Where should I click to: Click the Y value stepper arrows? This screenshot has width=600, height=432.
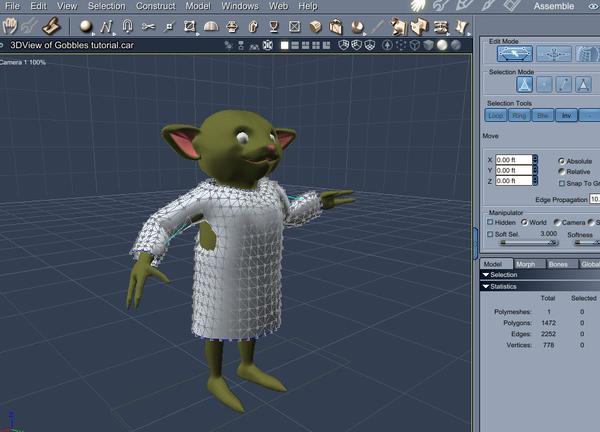point(535,170)
